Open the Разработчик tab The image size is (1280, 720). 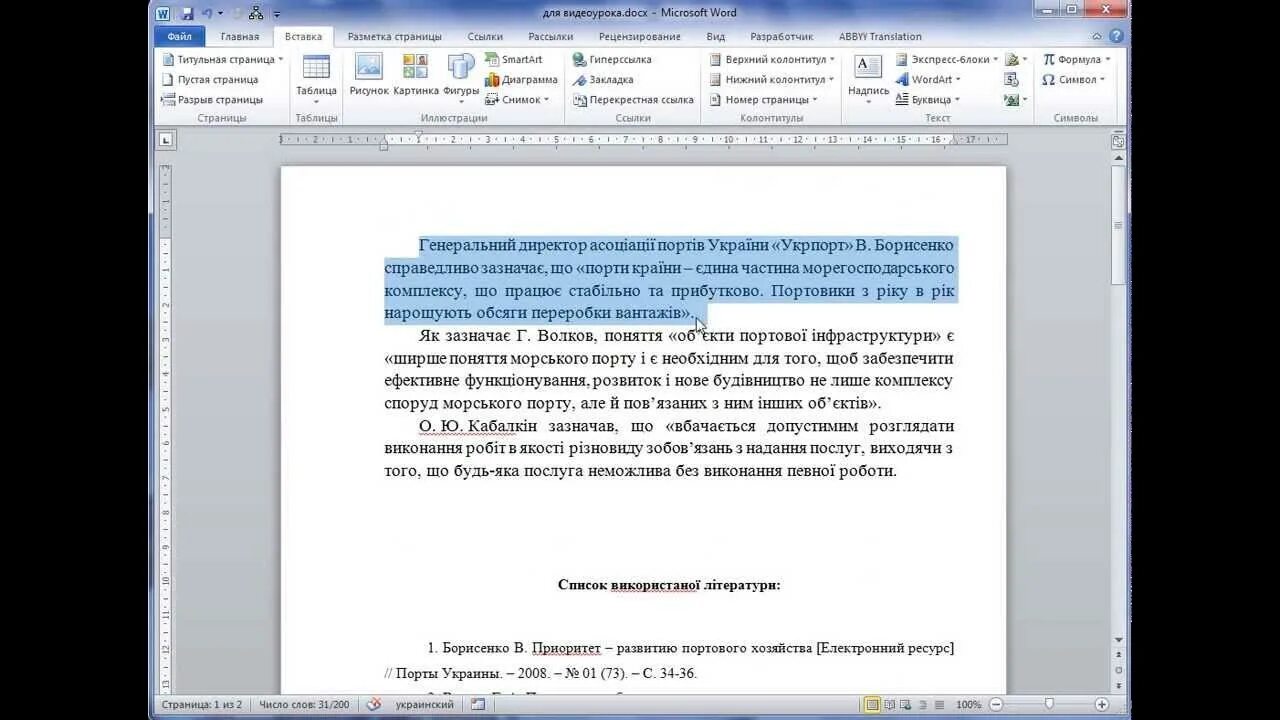pos(782,37)
